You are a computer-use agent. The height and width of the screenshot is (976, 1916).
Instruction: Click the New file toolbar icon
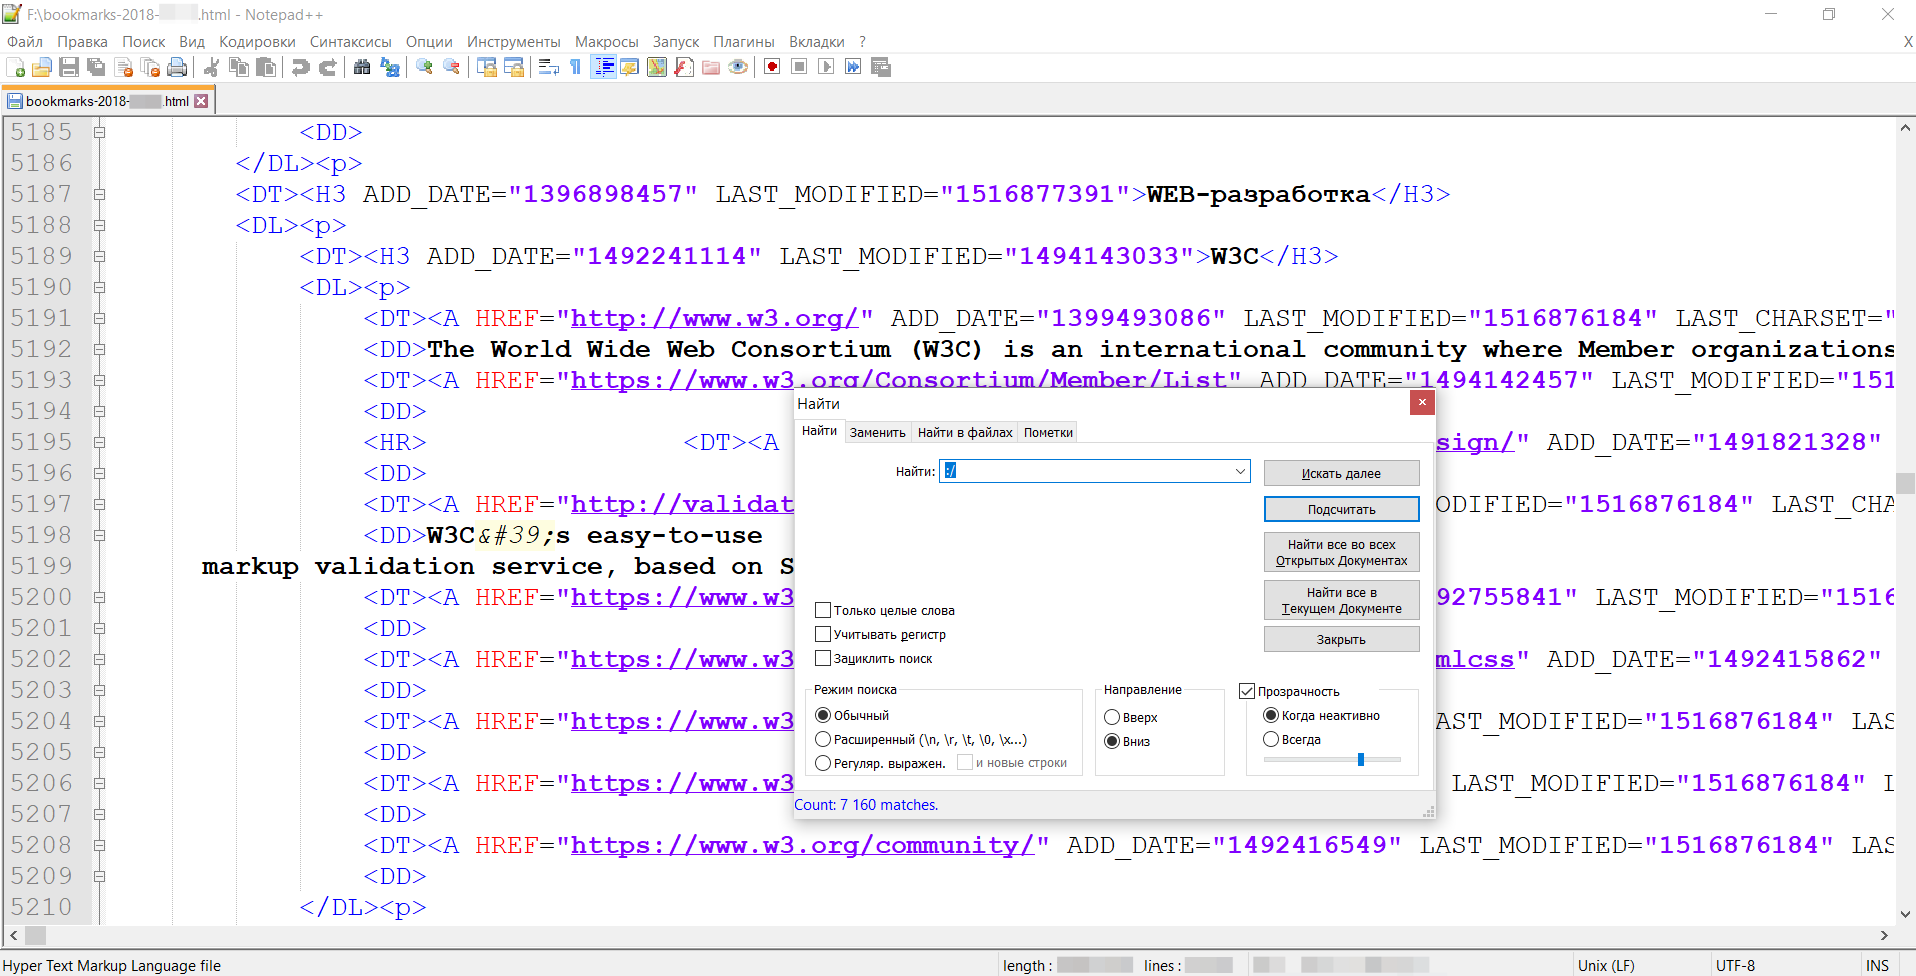[x=16, y=67]
